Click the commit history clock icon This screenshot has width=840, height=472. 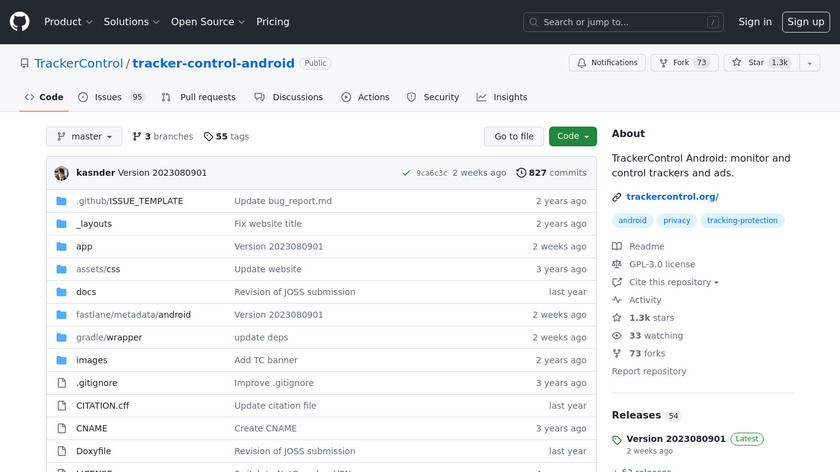[521, 173]
